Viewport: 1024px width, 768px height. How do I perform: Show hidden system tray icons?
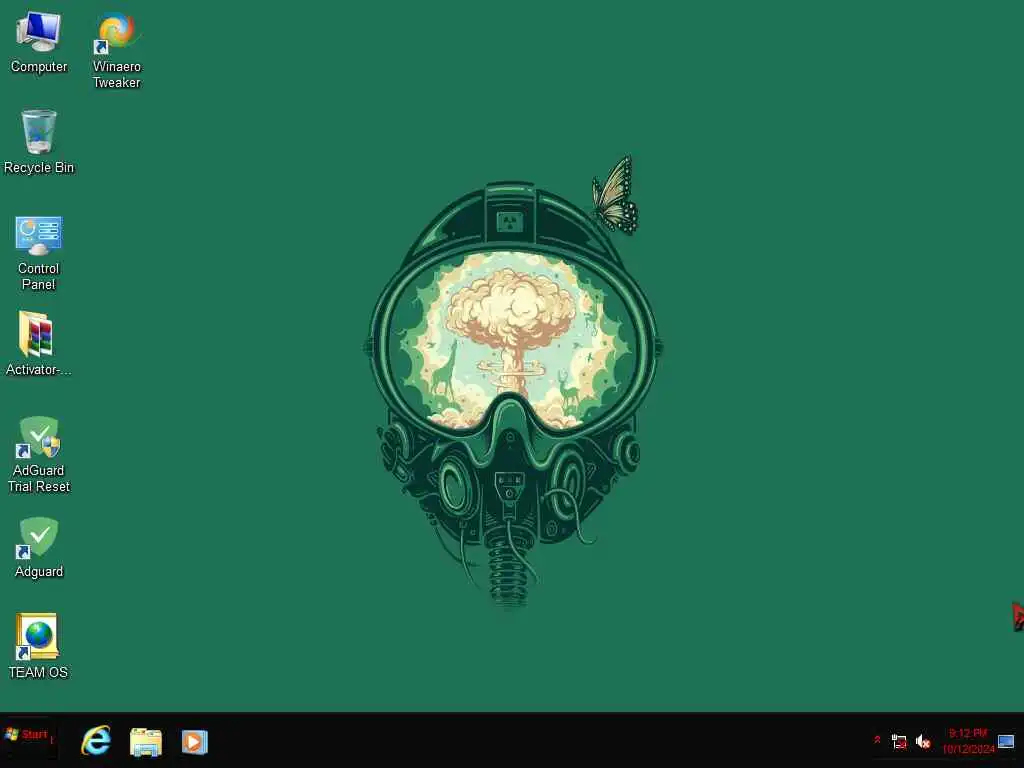point(877,740)
